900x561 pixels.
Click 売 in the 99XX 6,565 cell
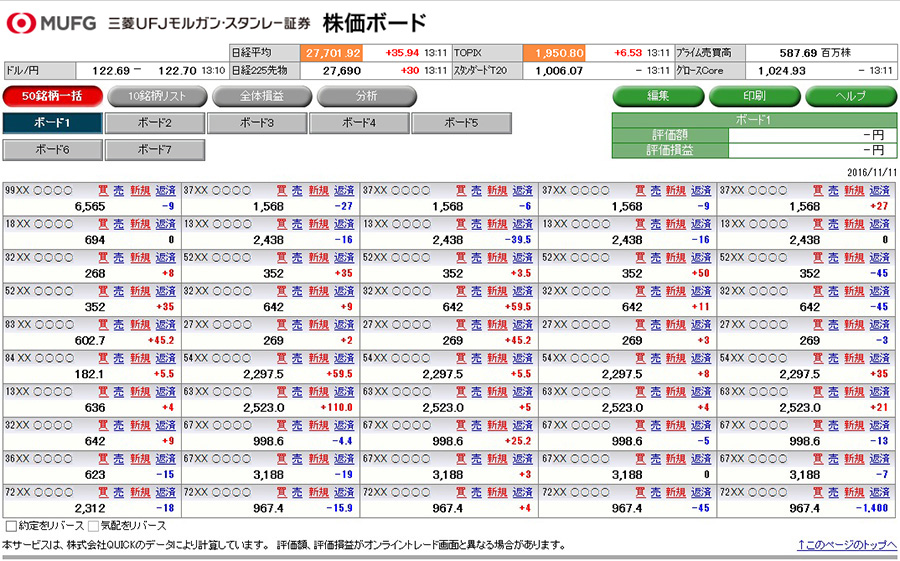click(118, 191)
